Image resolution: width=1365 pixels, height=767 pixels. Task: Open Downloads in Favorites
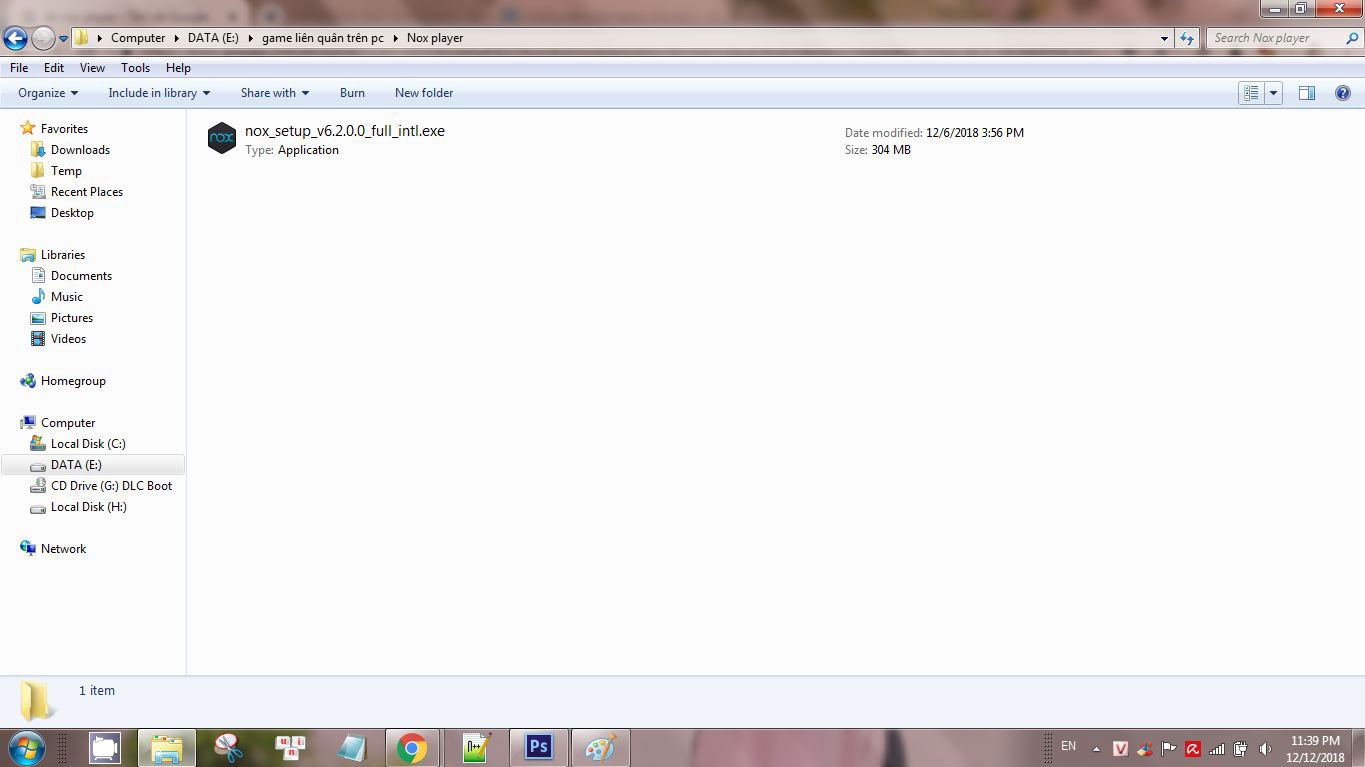point(80,150)
